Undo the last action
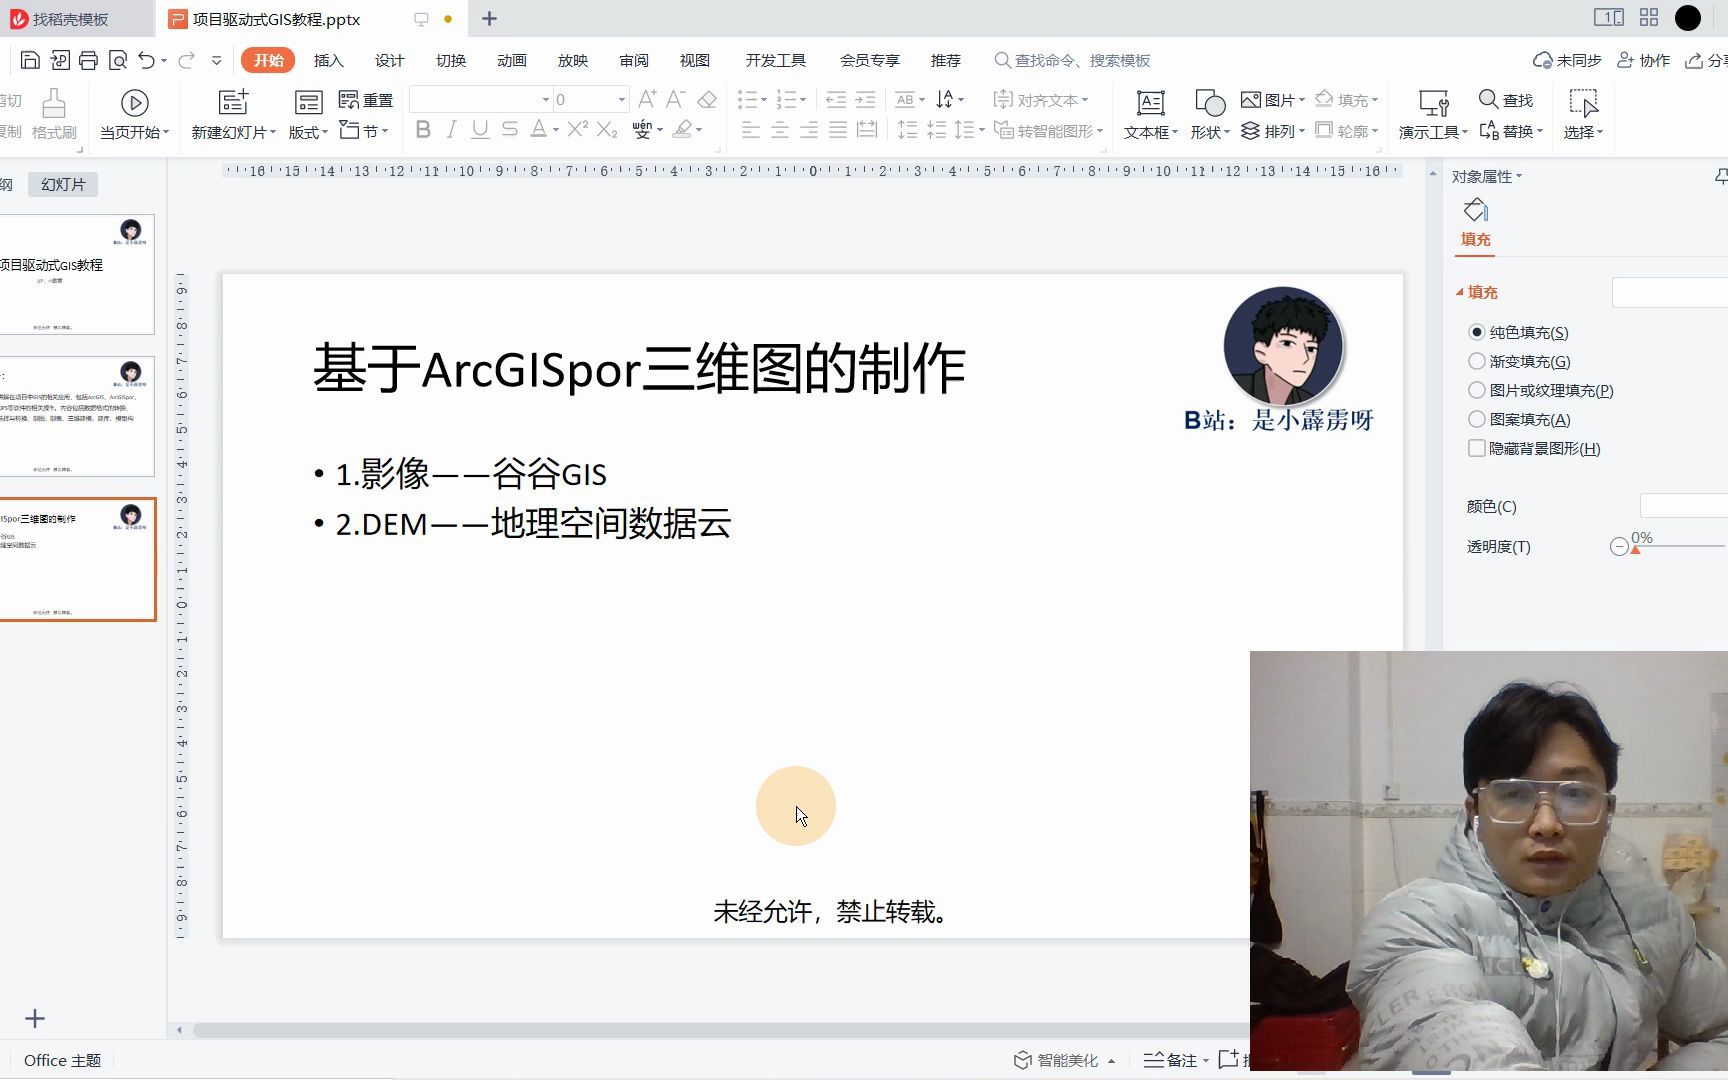 146,61
